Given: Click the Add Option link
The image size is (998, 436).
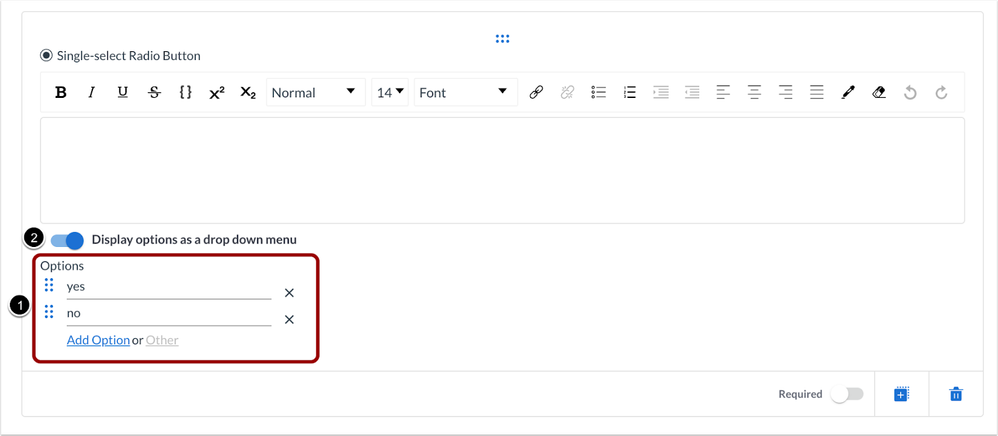Looking at the screenshot, I should [x=98, y=340].
